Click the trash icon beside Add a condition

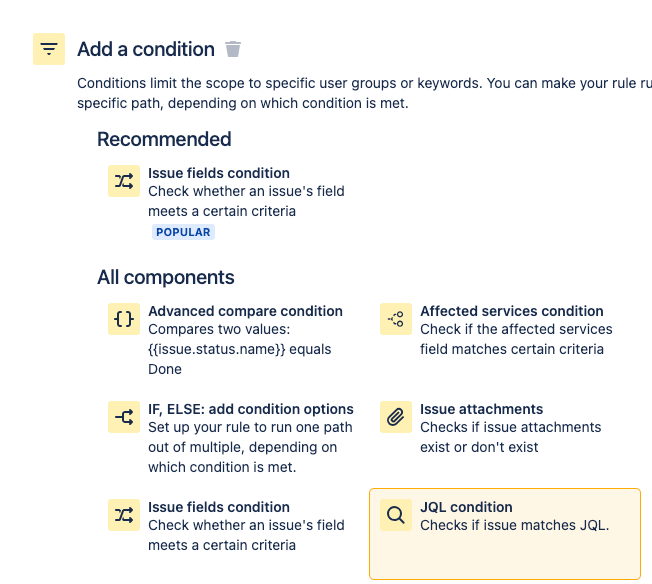tap(233, 49)
